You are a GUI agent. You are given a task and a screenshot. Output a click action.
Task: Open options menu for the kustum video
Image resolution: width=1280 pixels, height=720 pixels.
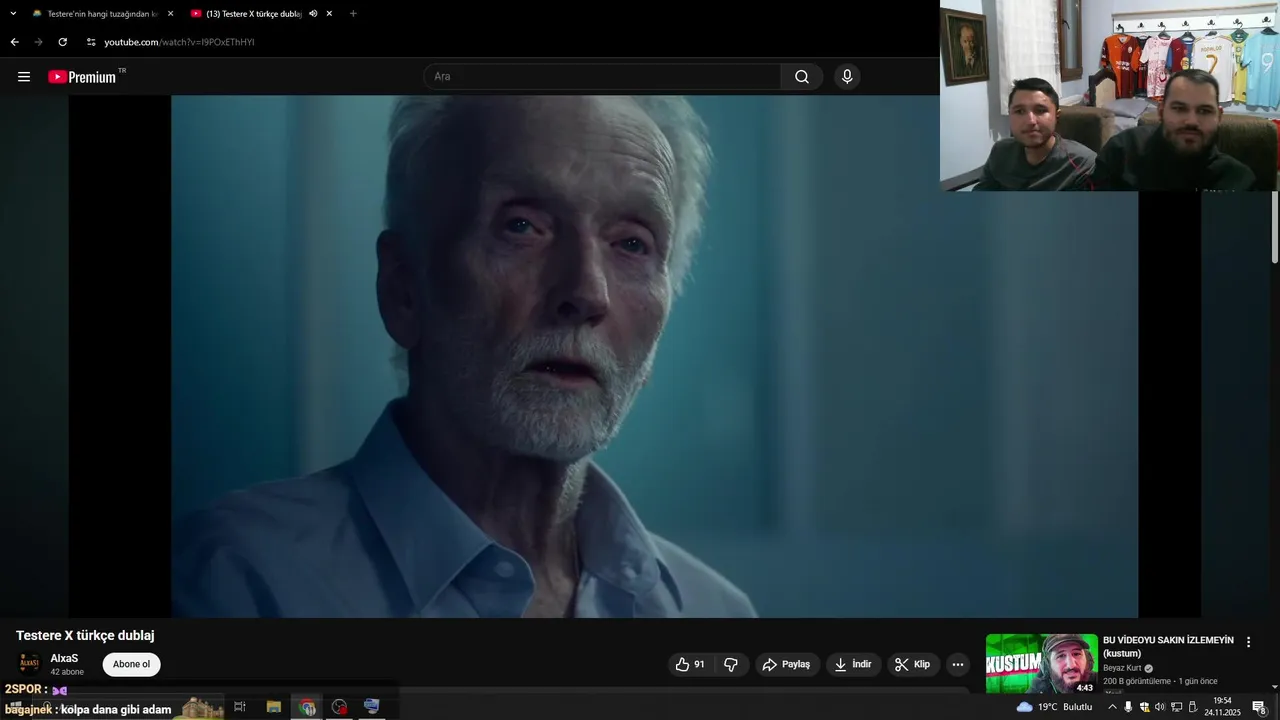tap(1248, 642)
